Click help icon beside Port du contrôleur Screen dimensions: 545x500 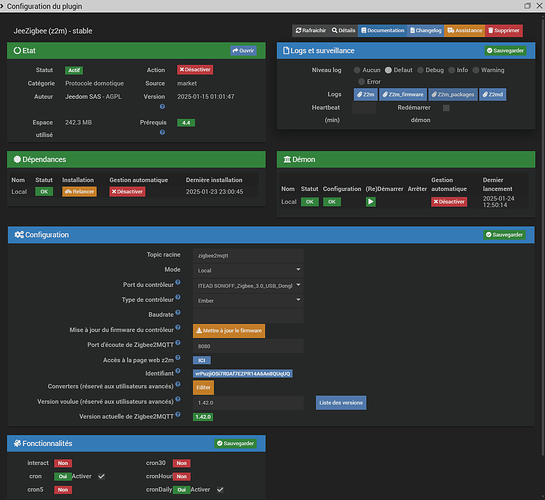(178, 282)
